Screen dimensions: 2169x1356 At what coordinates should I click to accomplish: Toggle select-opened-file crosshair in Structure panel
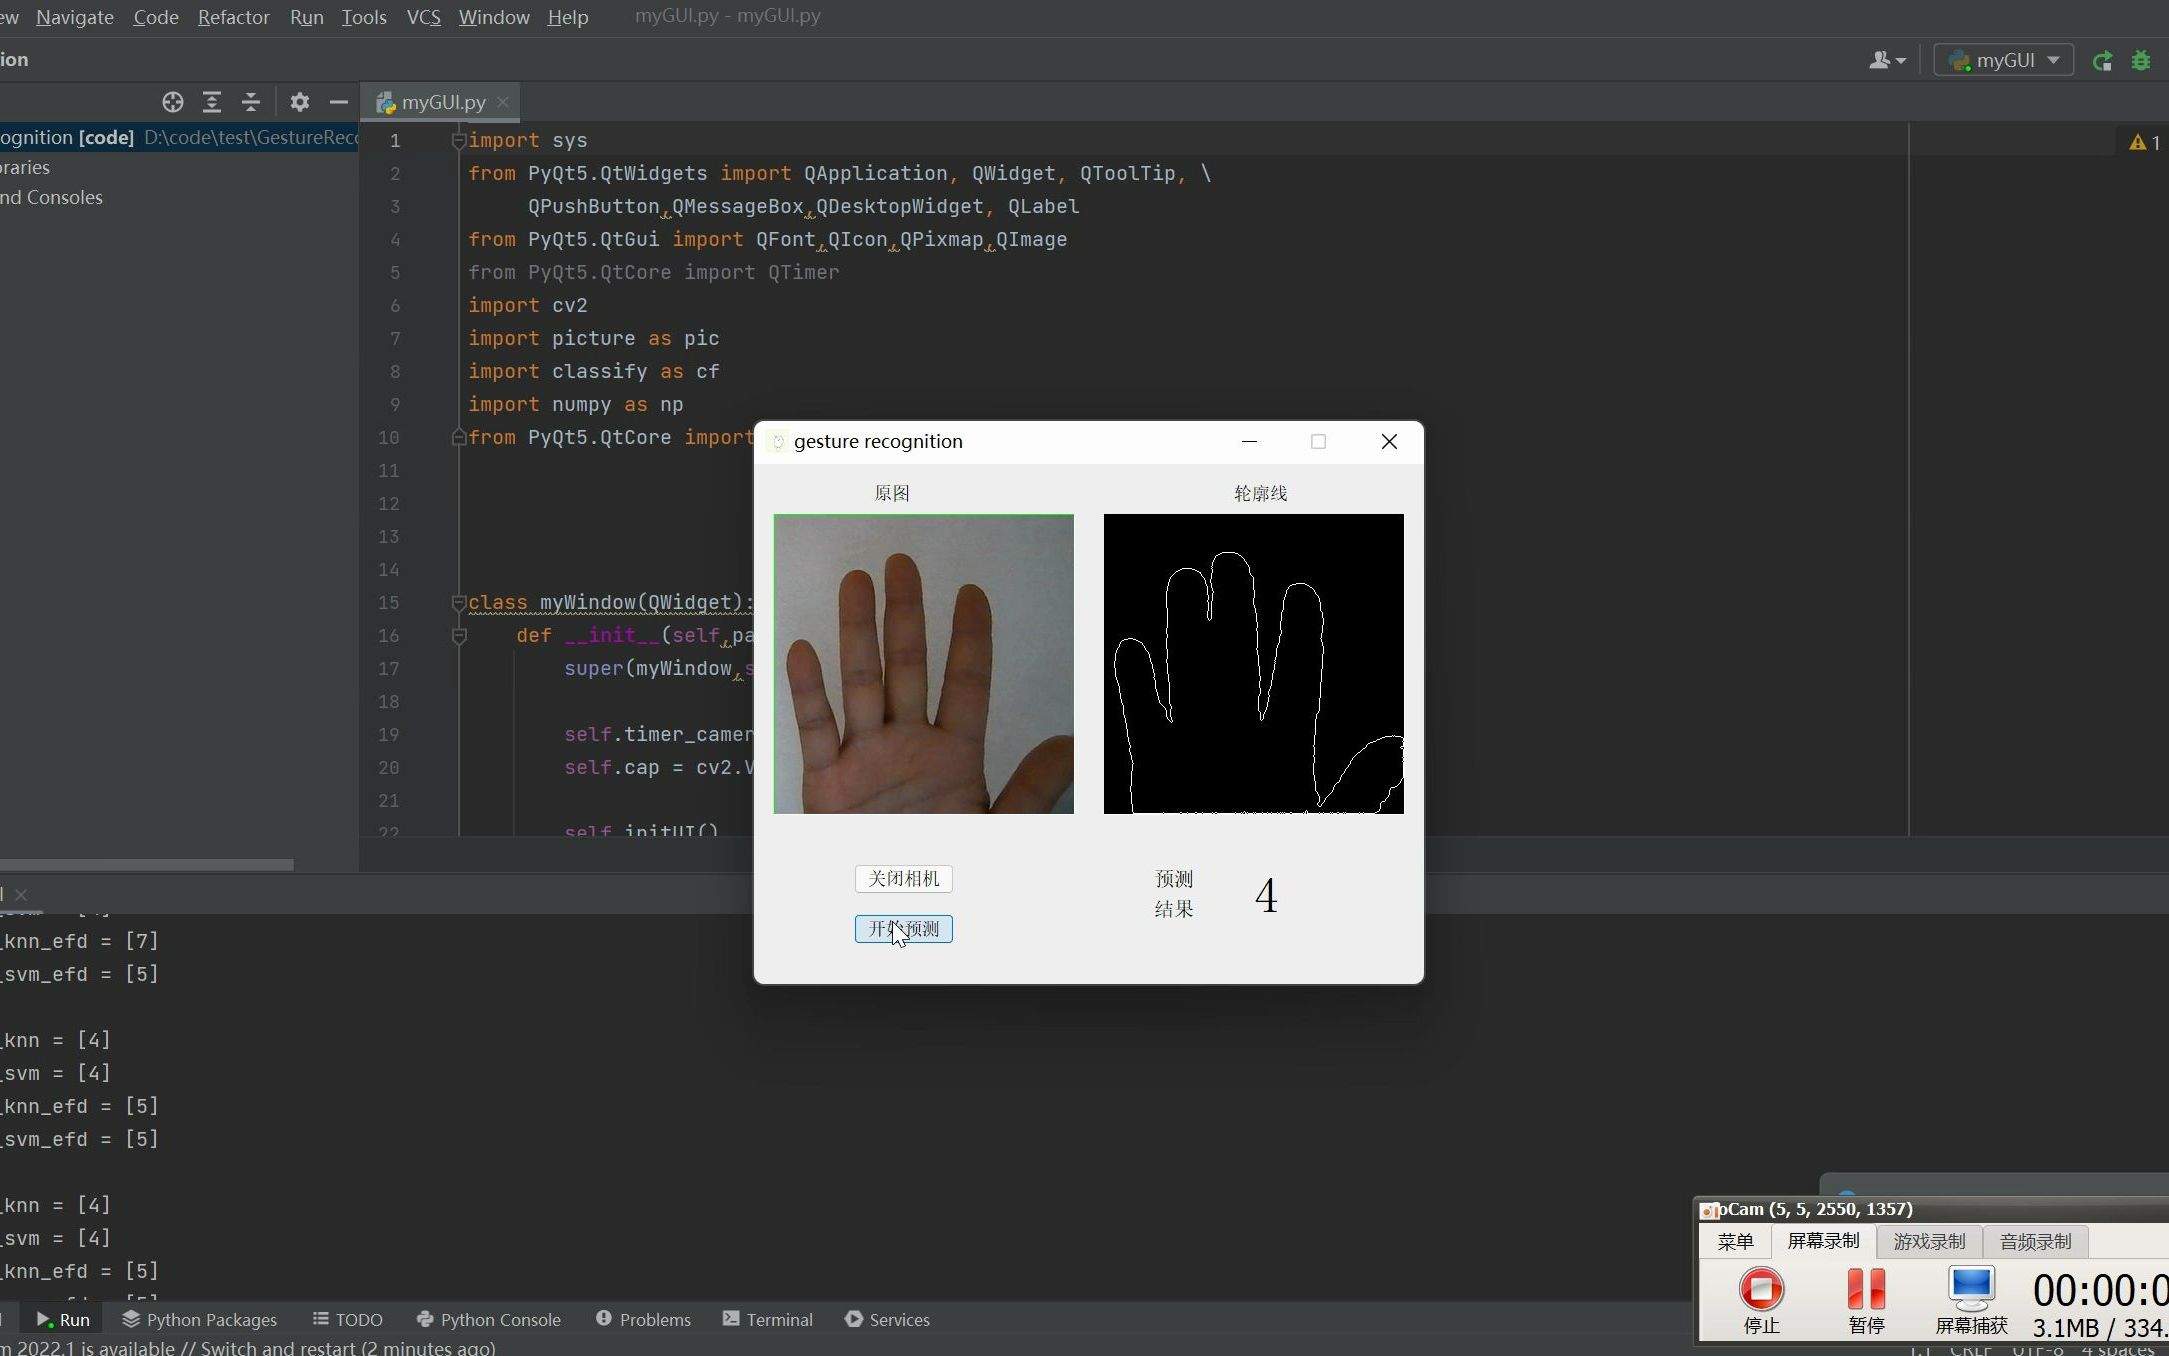[x=172, y=102]
